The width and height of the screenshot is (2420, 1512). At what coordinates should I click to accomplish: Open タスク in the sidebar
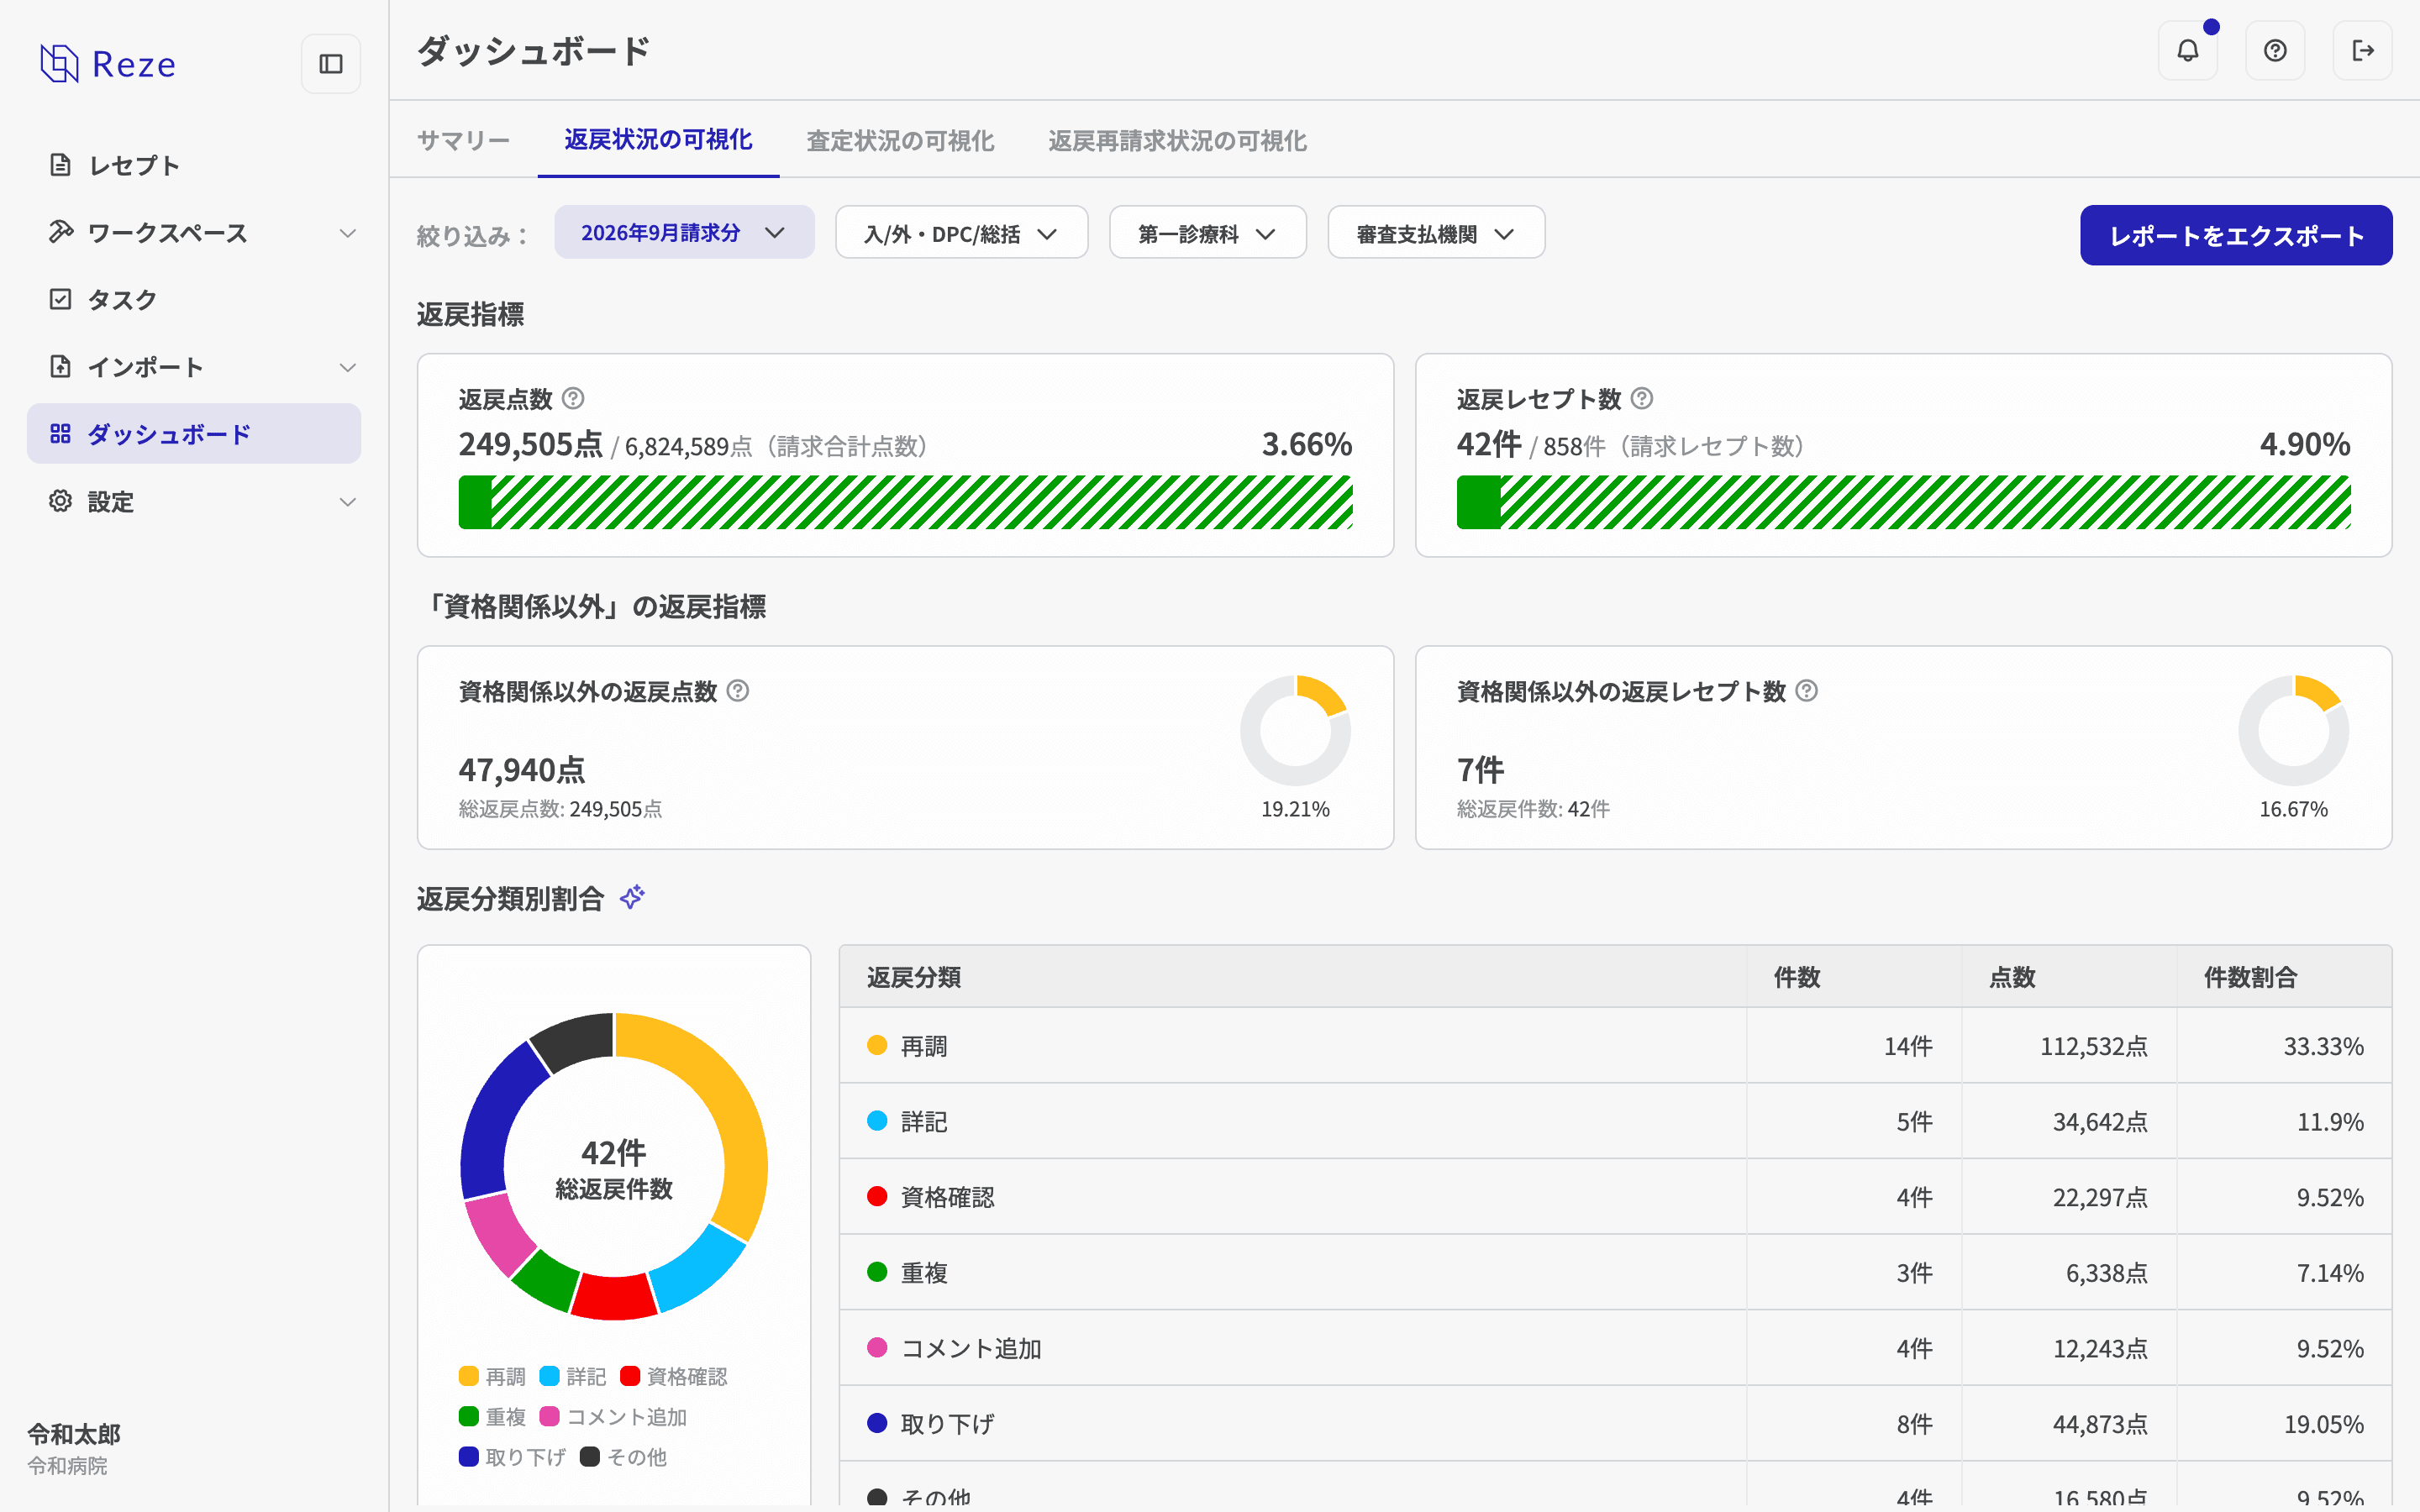pos(194,299)
